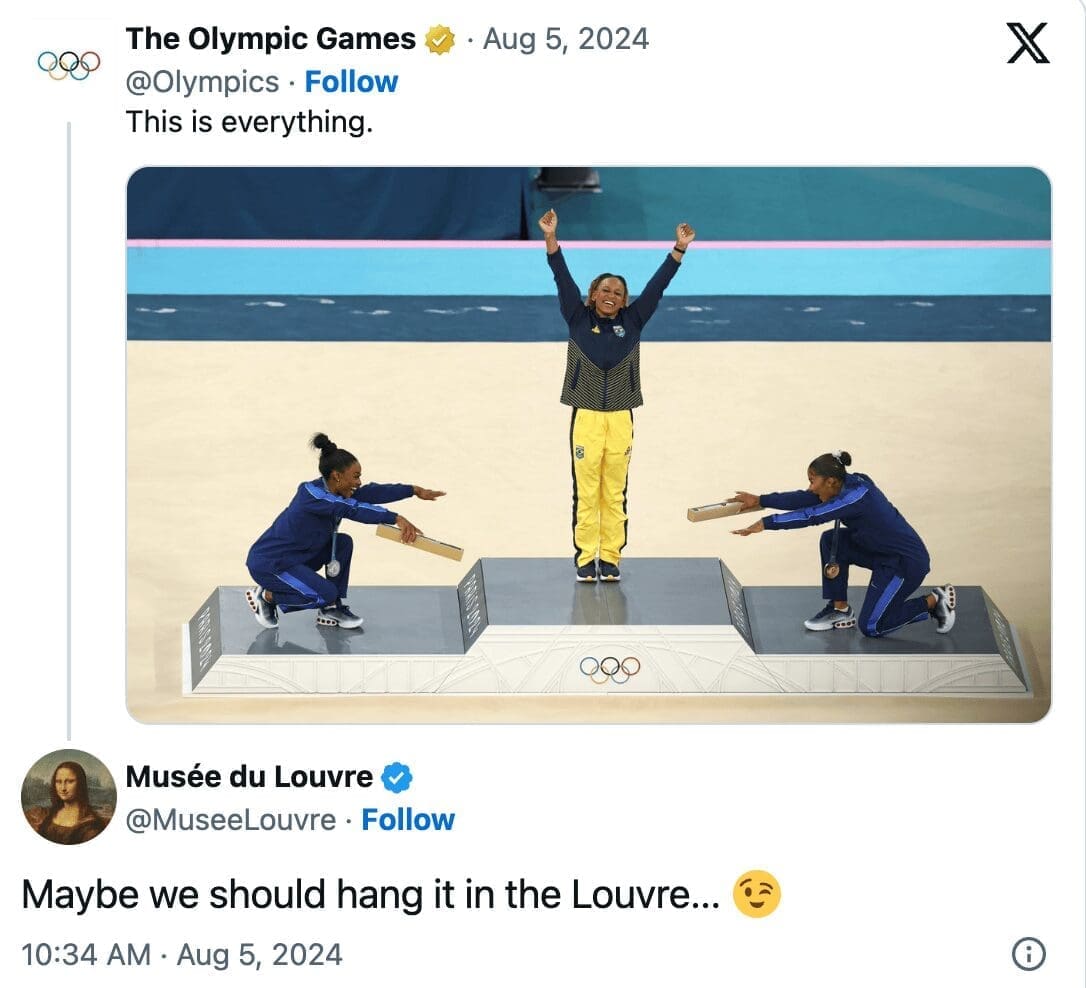Follow the @MuseeLouvre account
Viewport: 1086px width, 988px height.
tap(409, 819)
